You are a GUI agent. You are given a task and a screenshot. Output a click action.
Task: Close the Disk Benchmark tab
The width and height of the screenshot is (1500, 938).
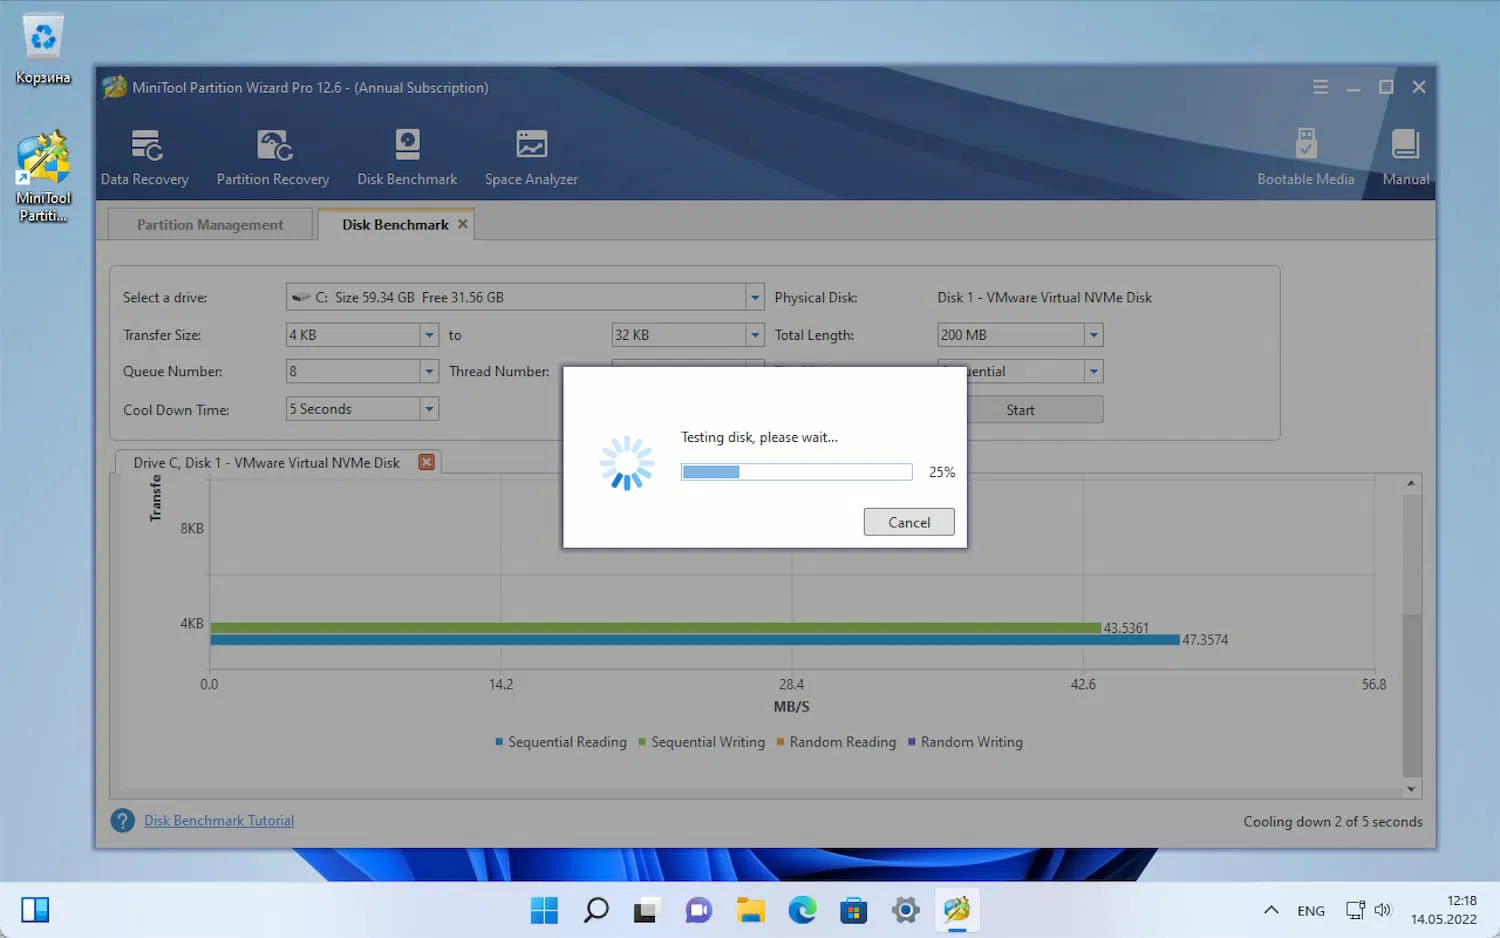click(463, 224)
